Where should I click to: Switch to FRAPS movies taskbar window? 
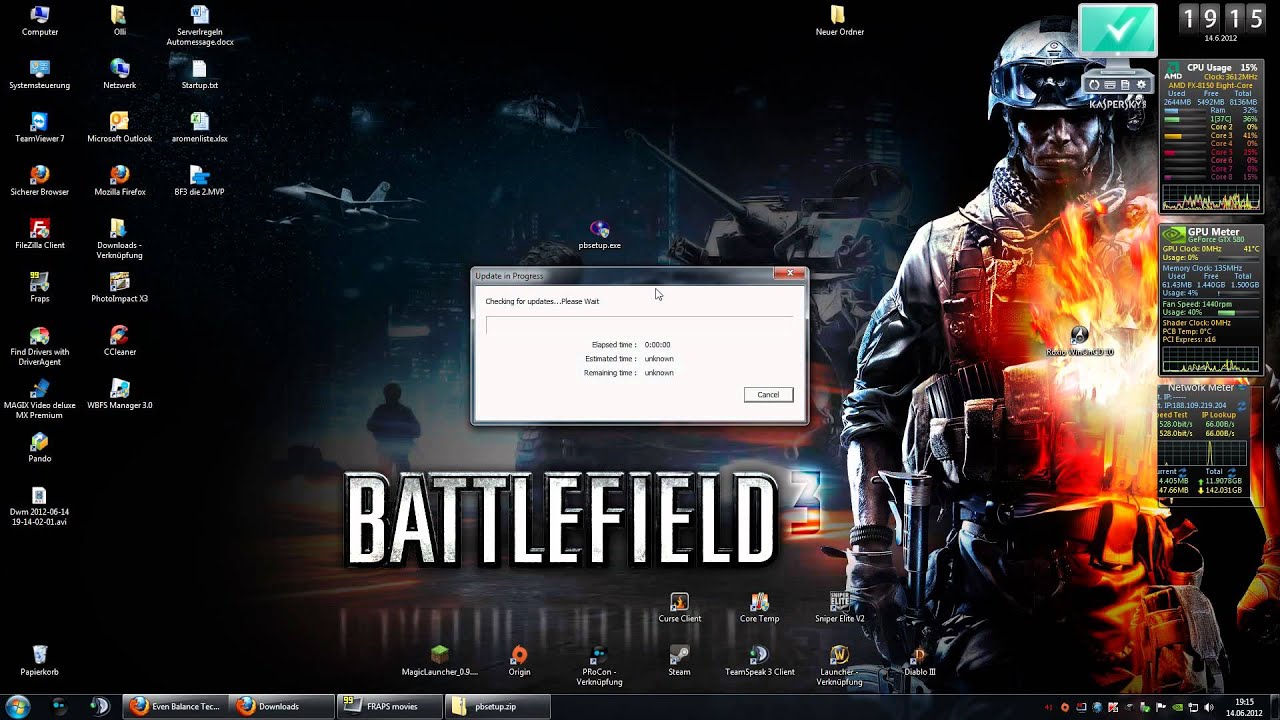click(390, 706)
